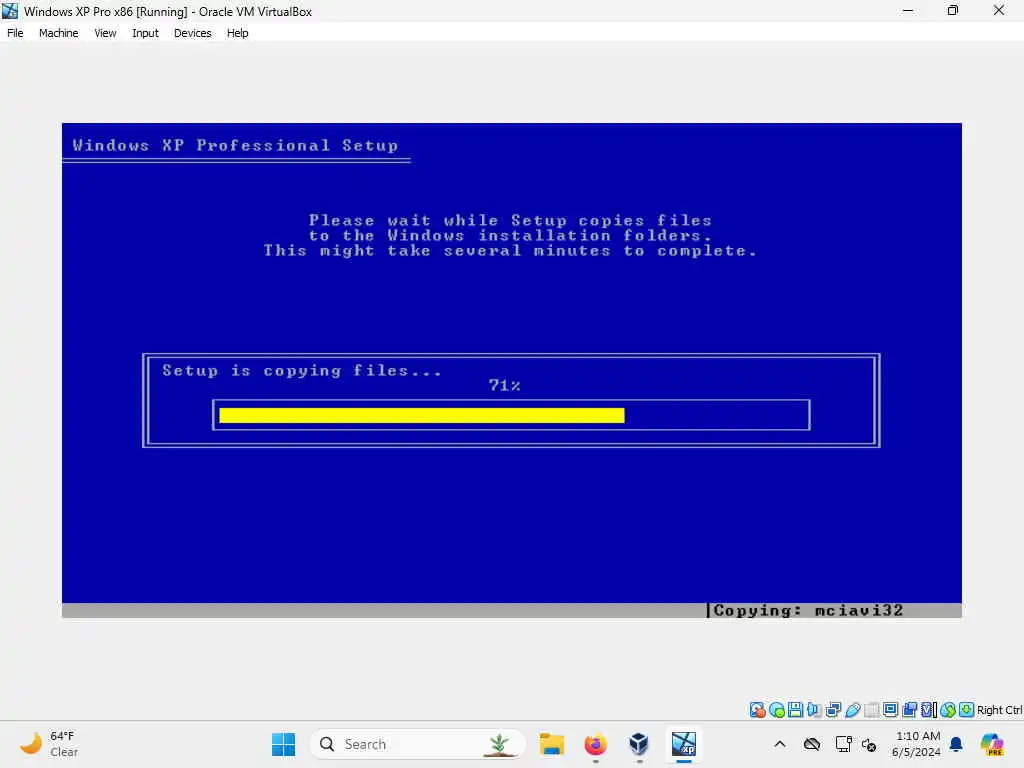
Task: Open Copilot preview from the taskbar
Action: (992, 744)
